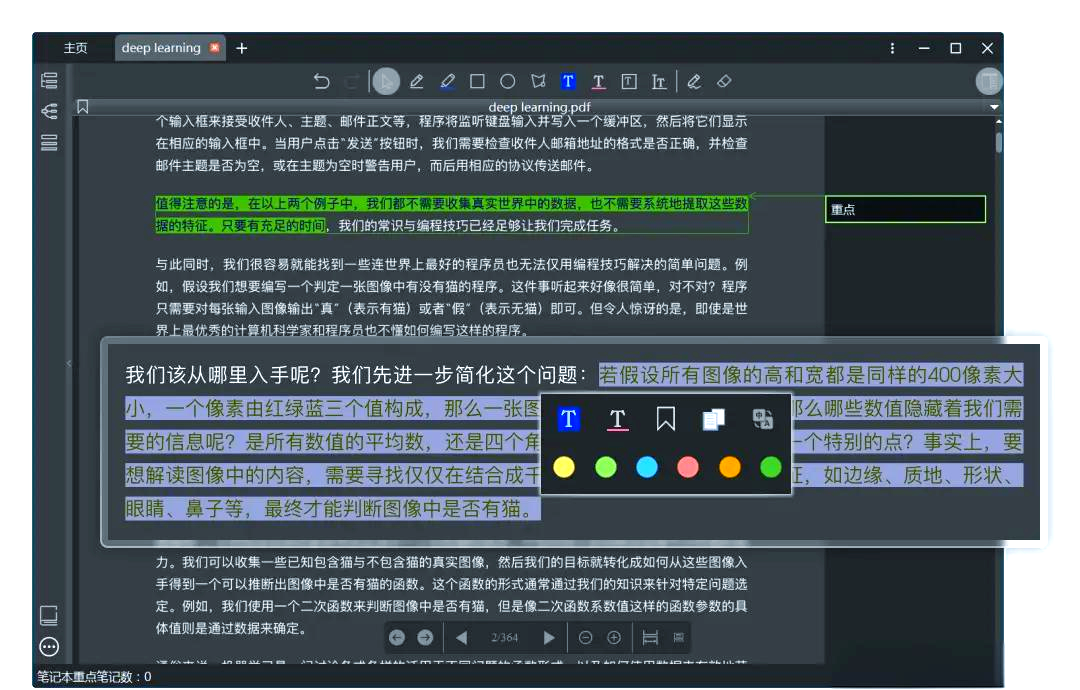Select the eraser tool
The width and height of the screenshot is (1080, 690).
[x=723, y=81]
